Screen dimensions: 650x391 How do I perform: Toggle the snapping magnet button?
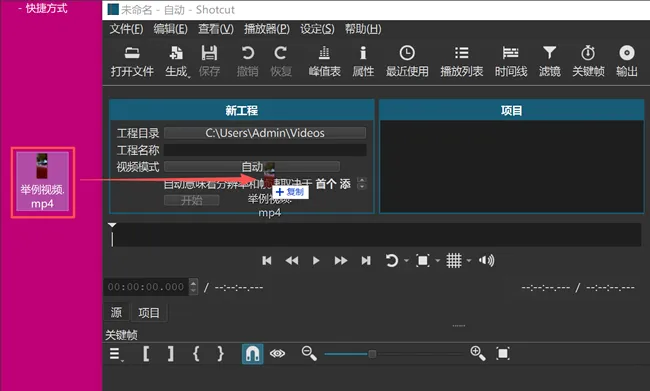pos(252,354)
